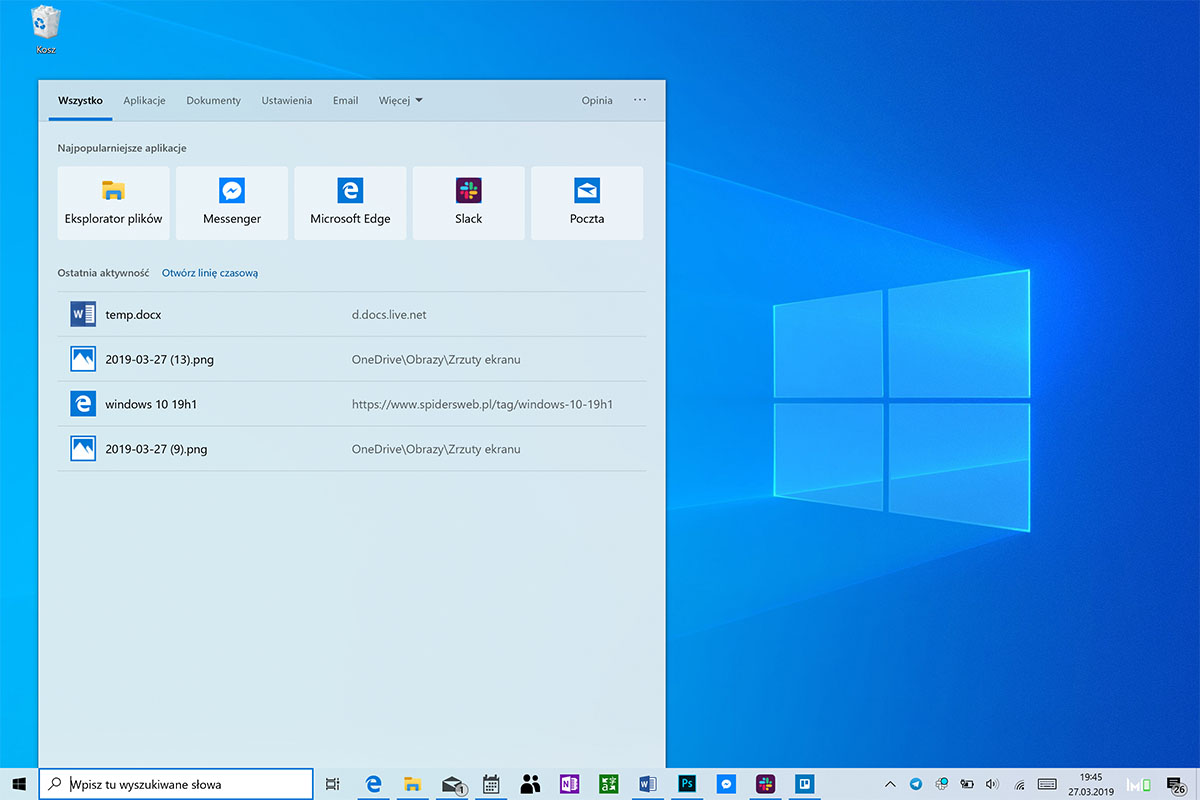
Task: Open the touch keyboard from tray
Action: [1047, 784]
